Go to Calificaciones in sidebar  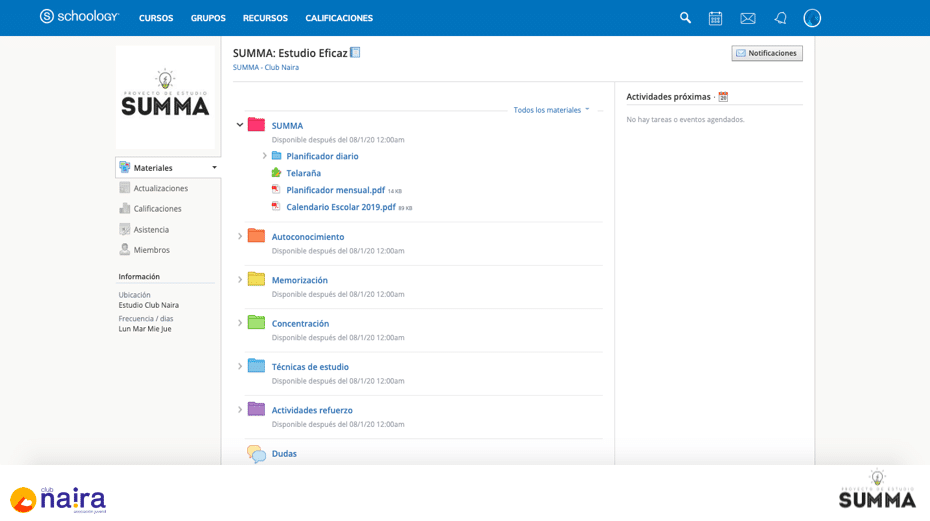pos(158,209)
